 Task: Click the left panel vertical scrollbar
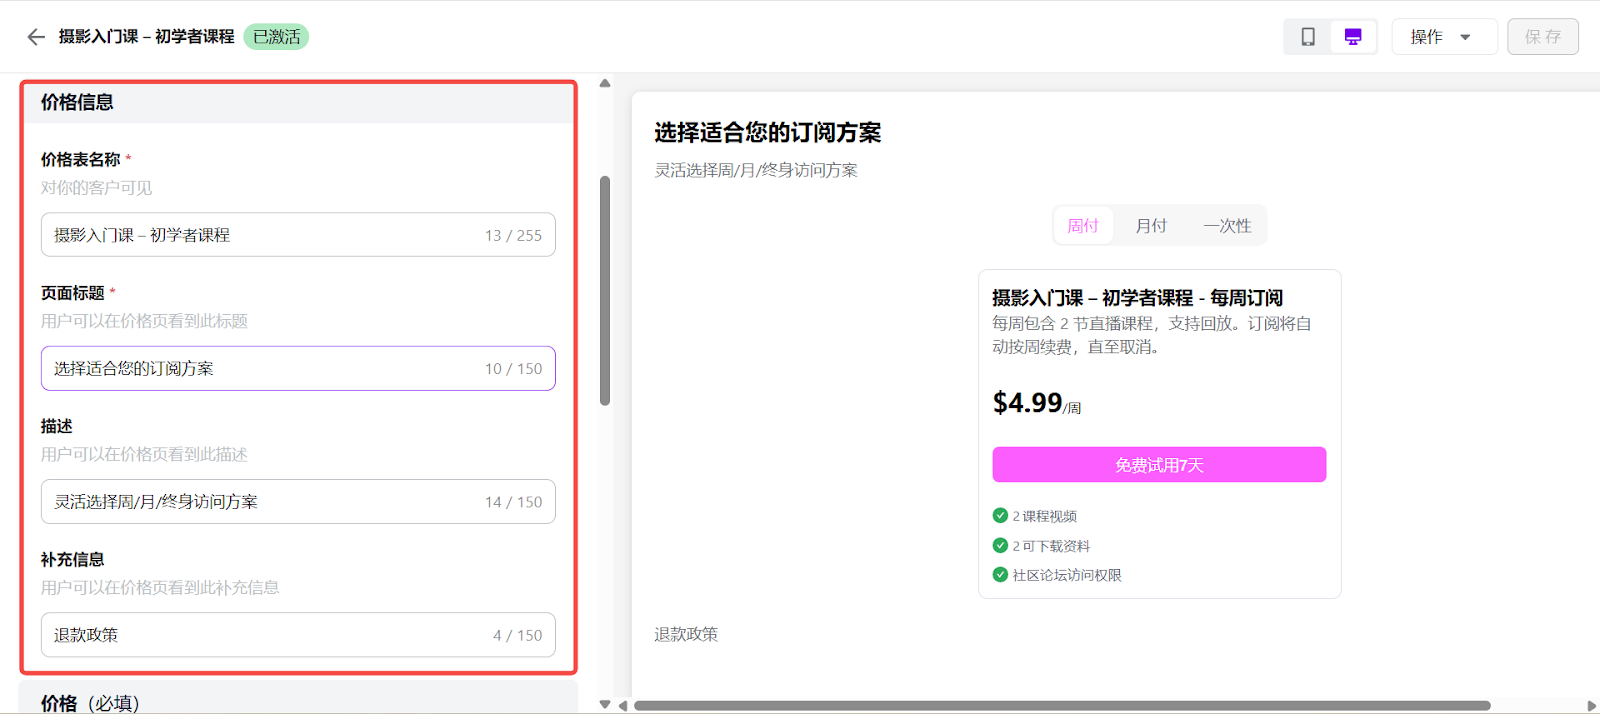(605, 290)
